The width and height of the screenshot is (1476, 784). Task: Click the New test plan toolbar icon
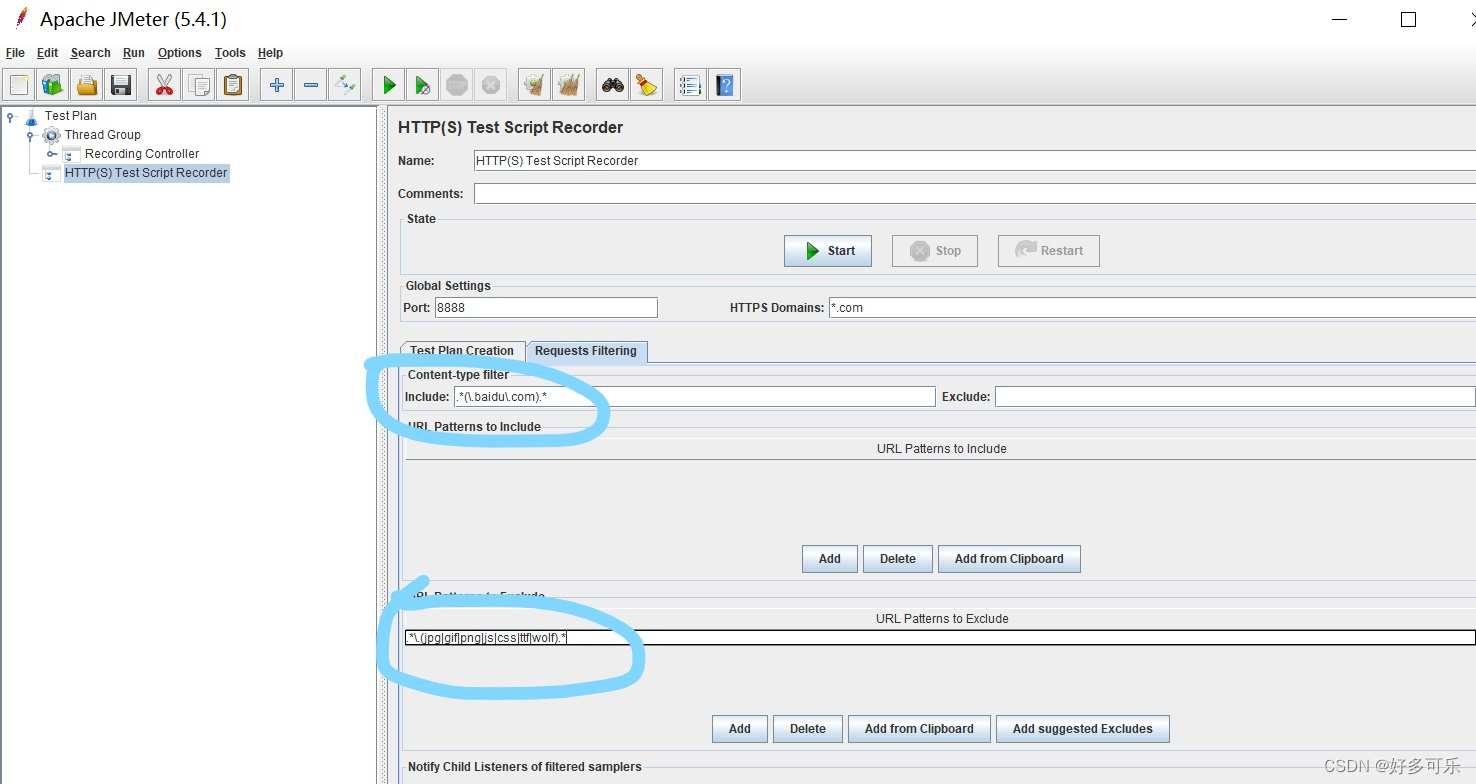coord(20,85)
